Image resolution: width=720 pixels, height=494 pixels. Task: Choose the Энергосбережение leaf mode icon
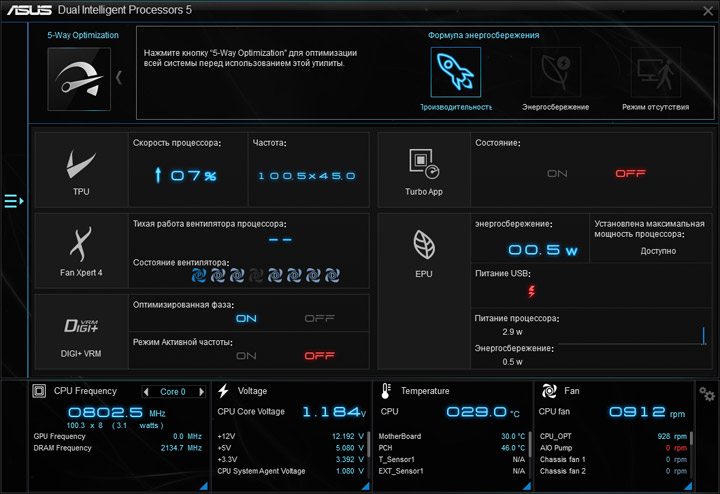556,72
